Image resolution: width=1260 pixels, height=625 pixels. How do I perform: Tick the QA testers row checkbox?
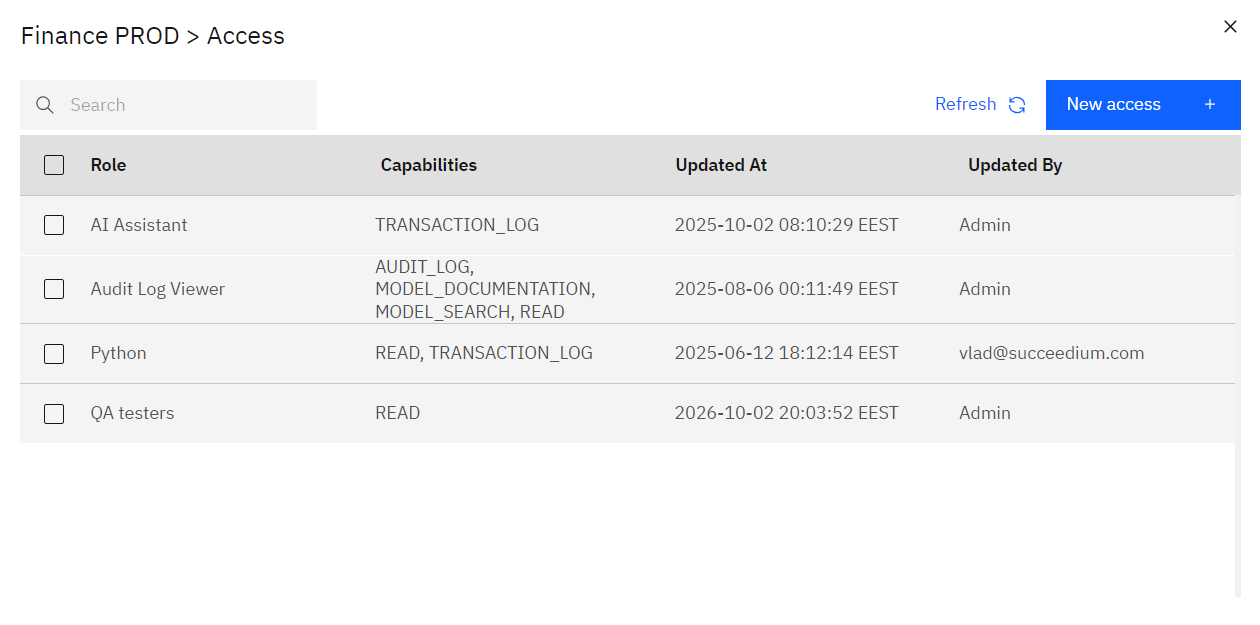(x=54, y=413)
